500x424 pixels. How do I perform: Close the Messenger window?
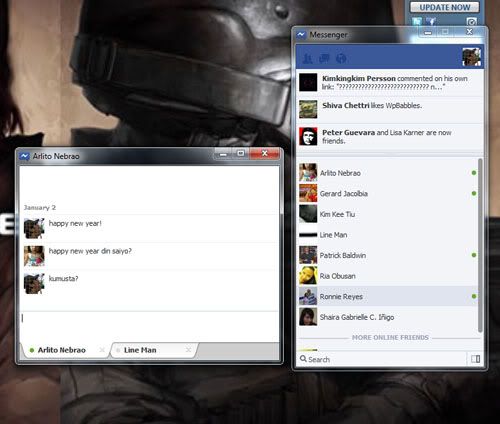point(469,32)
